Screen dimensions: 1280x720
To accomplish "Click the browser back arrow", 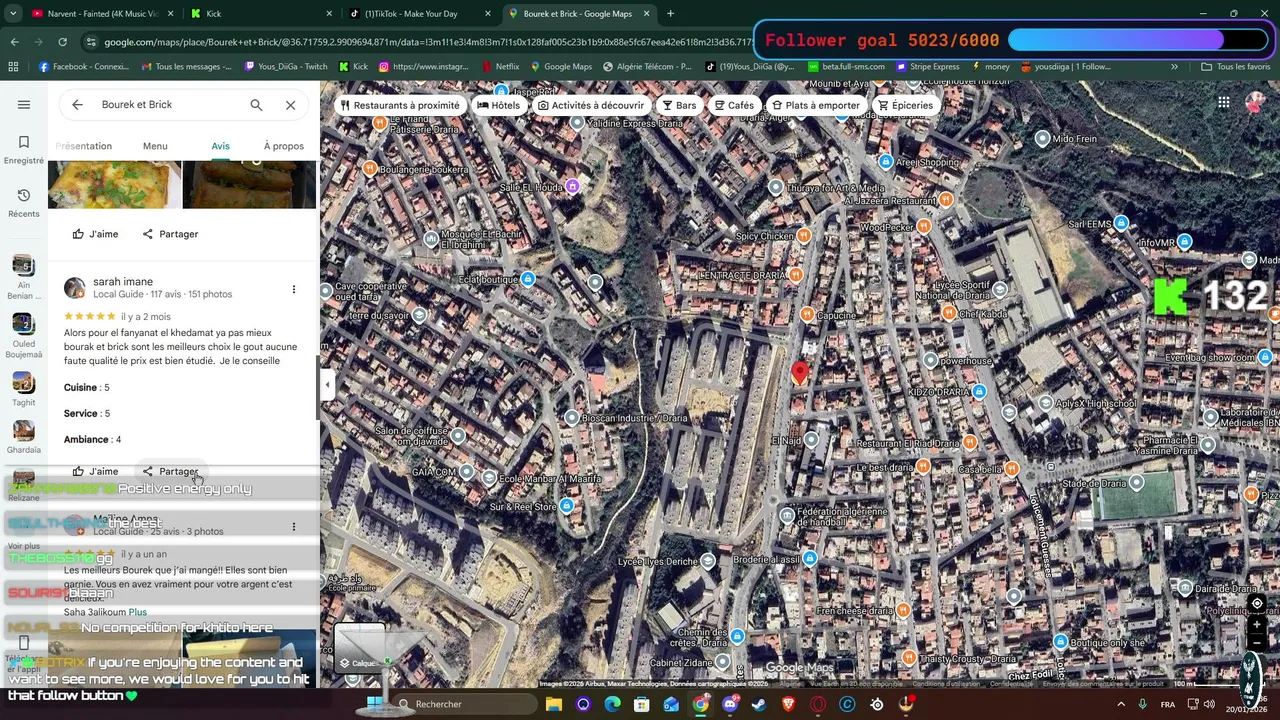I will pos(14,42).
